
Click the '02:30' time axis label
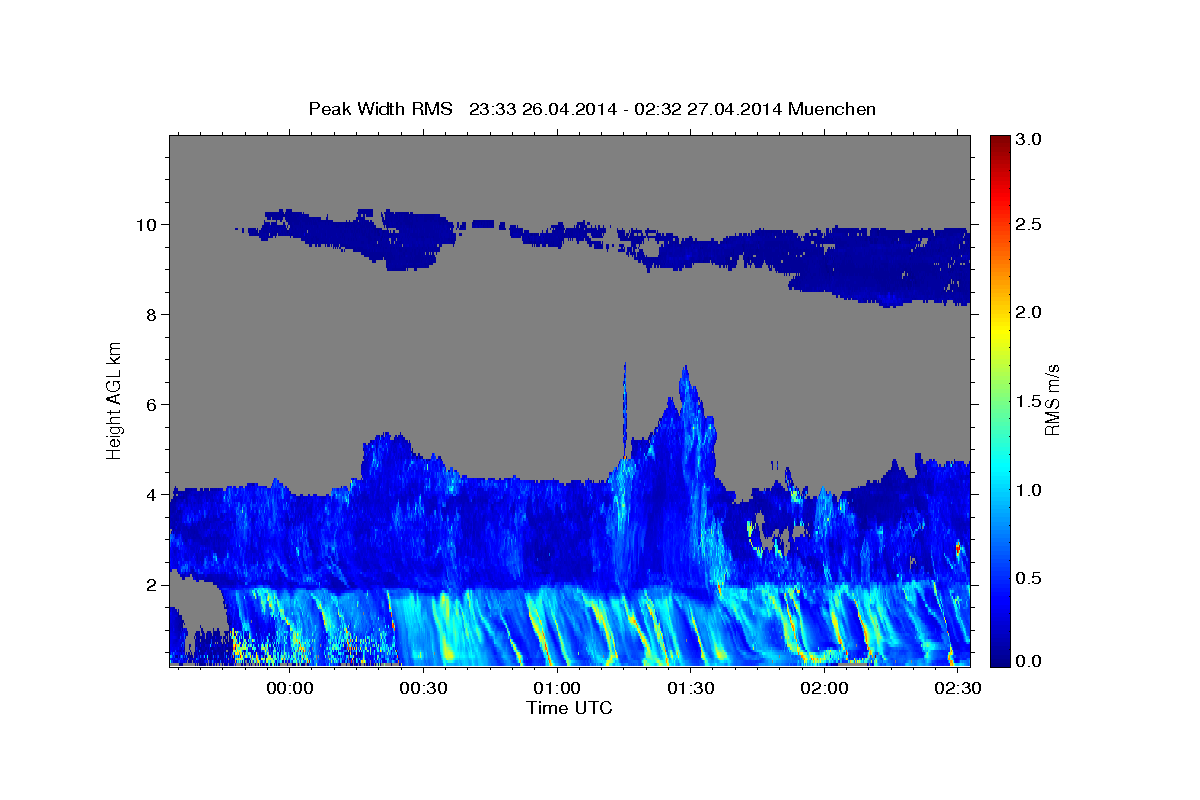[x=957, y=689]
